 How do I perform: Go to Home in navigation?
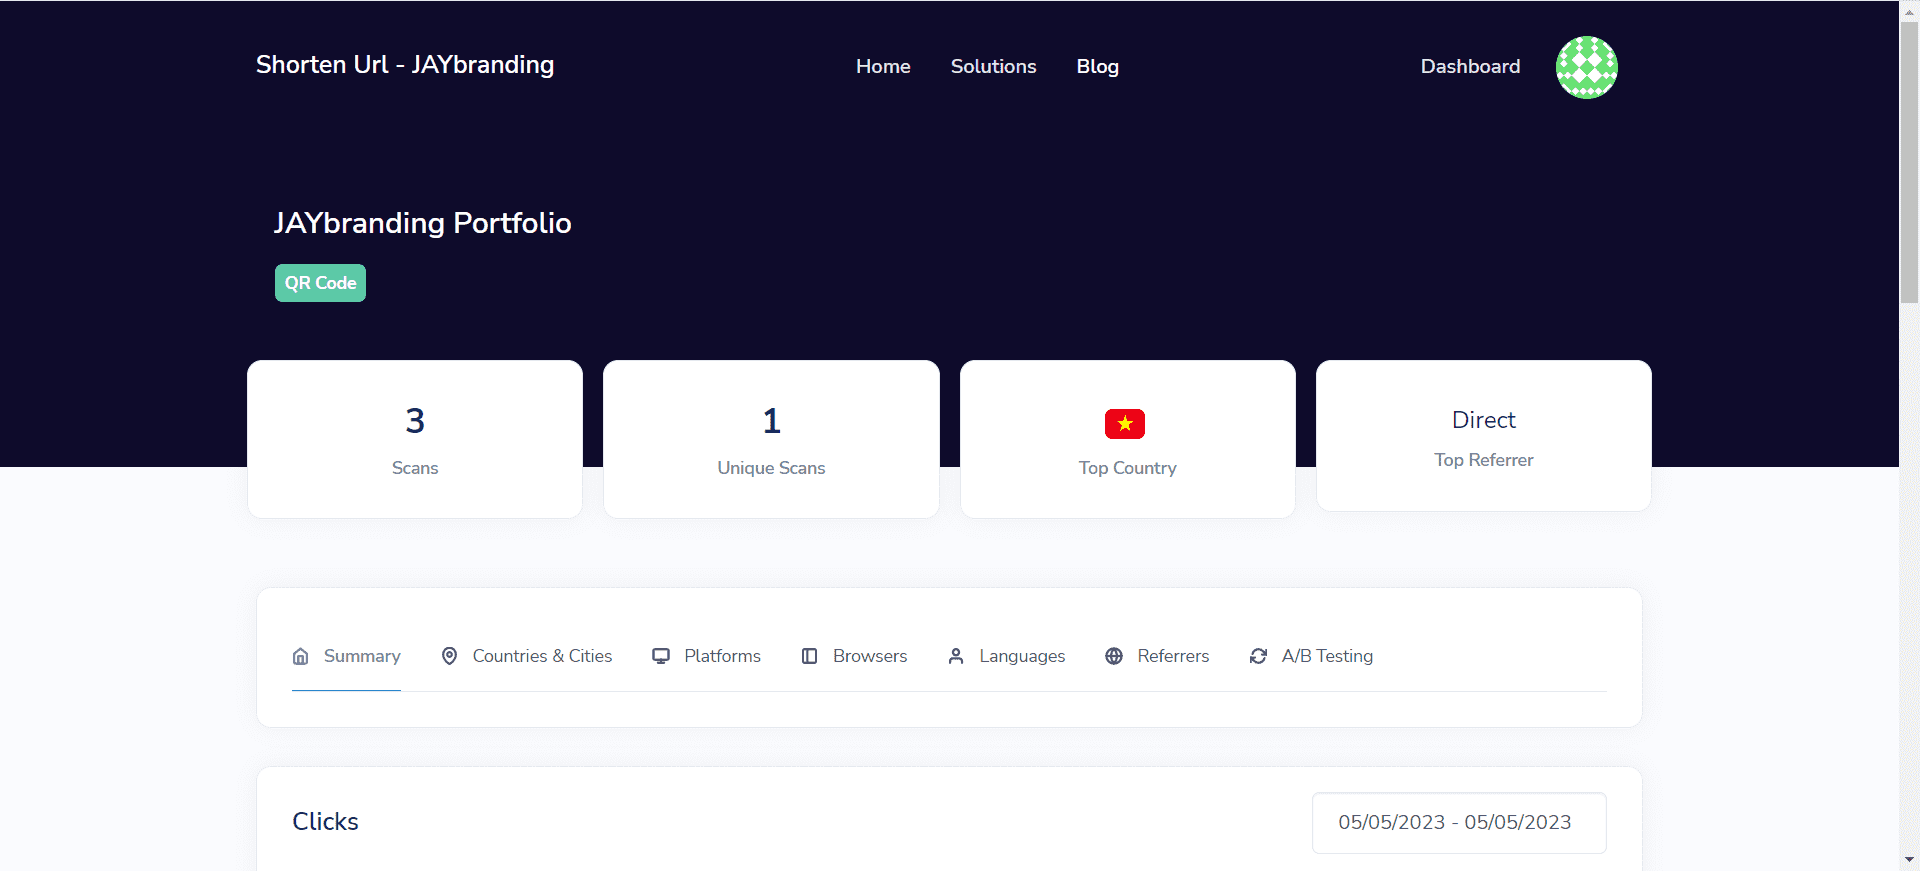pos(883,66)
